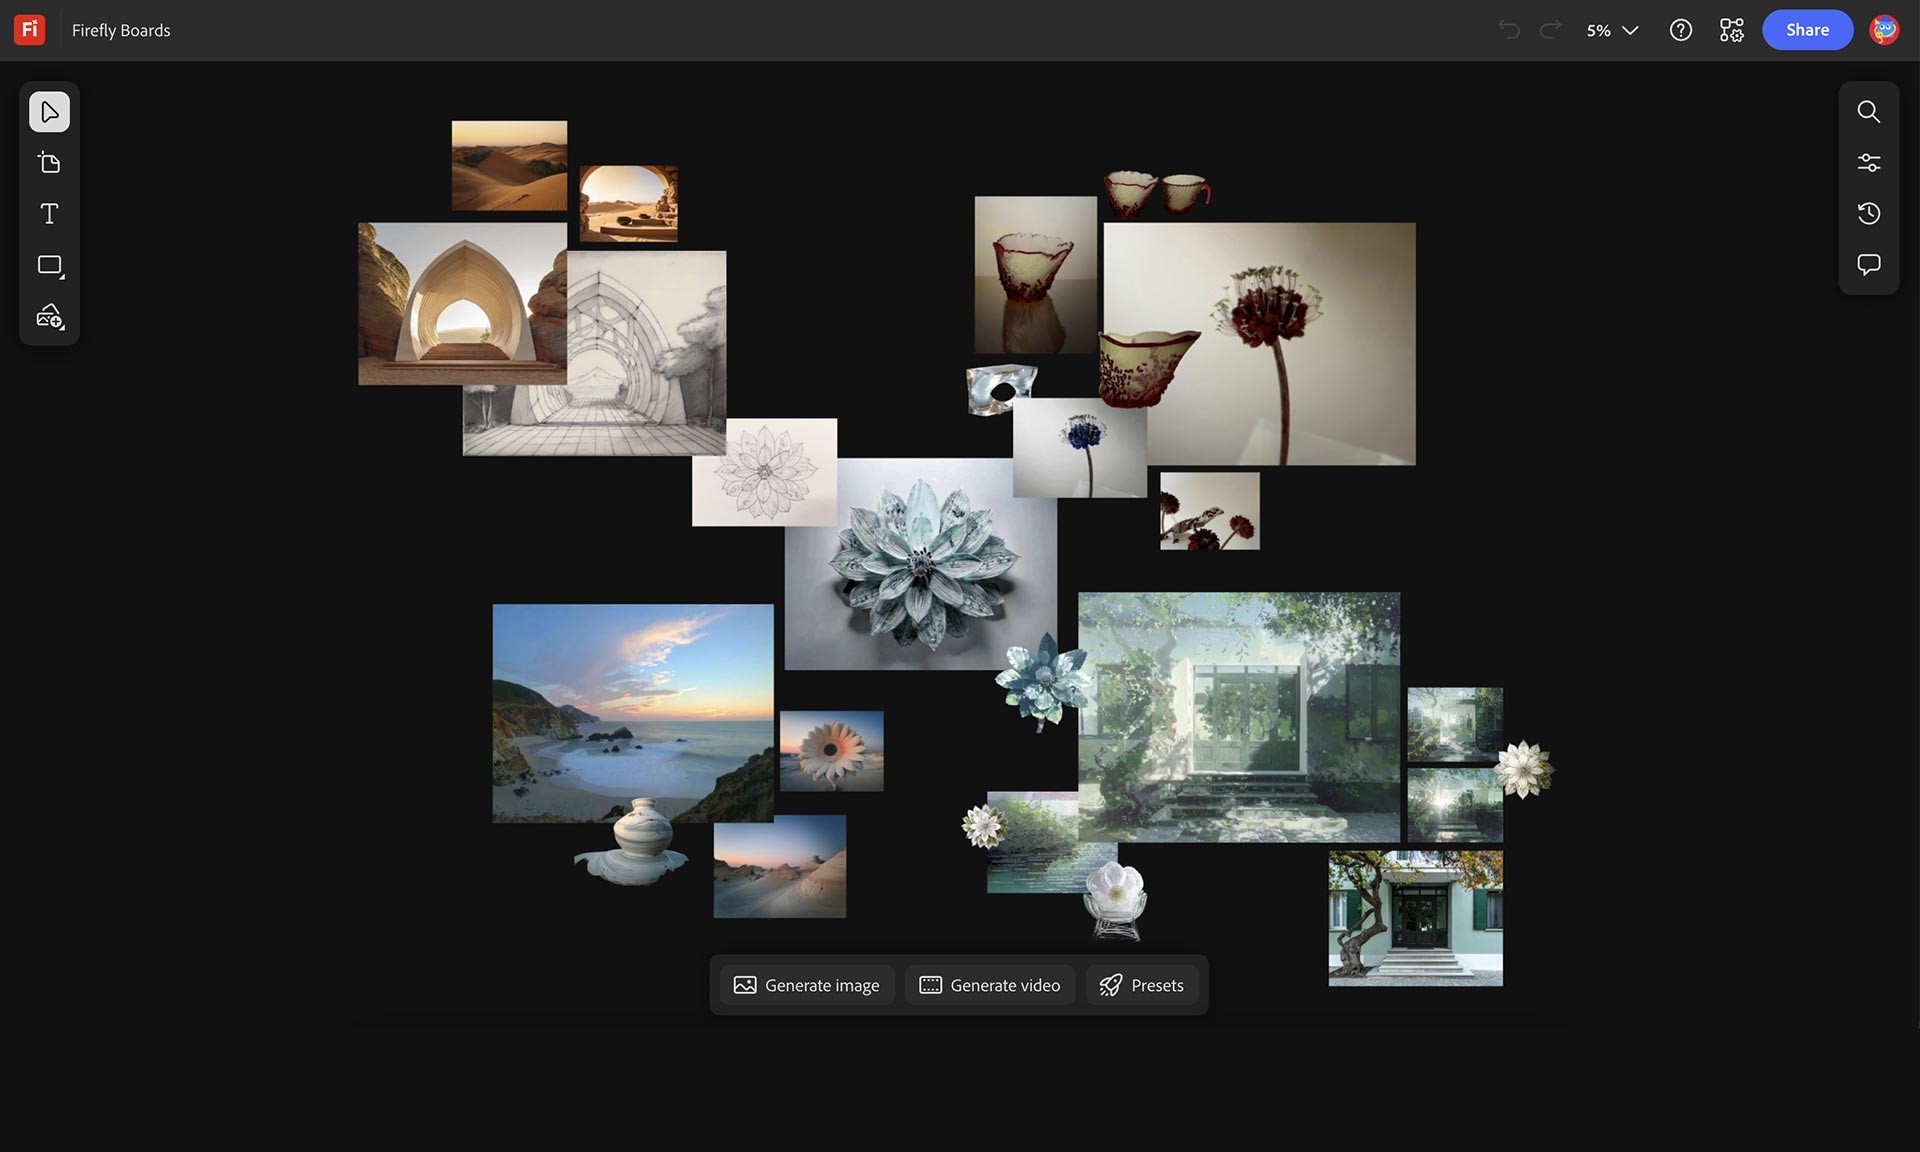Select the rectangle shape tool

[49, 265]
